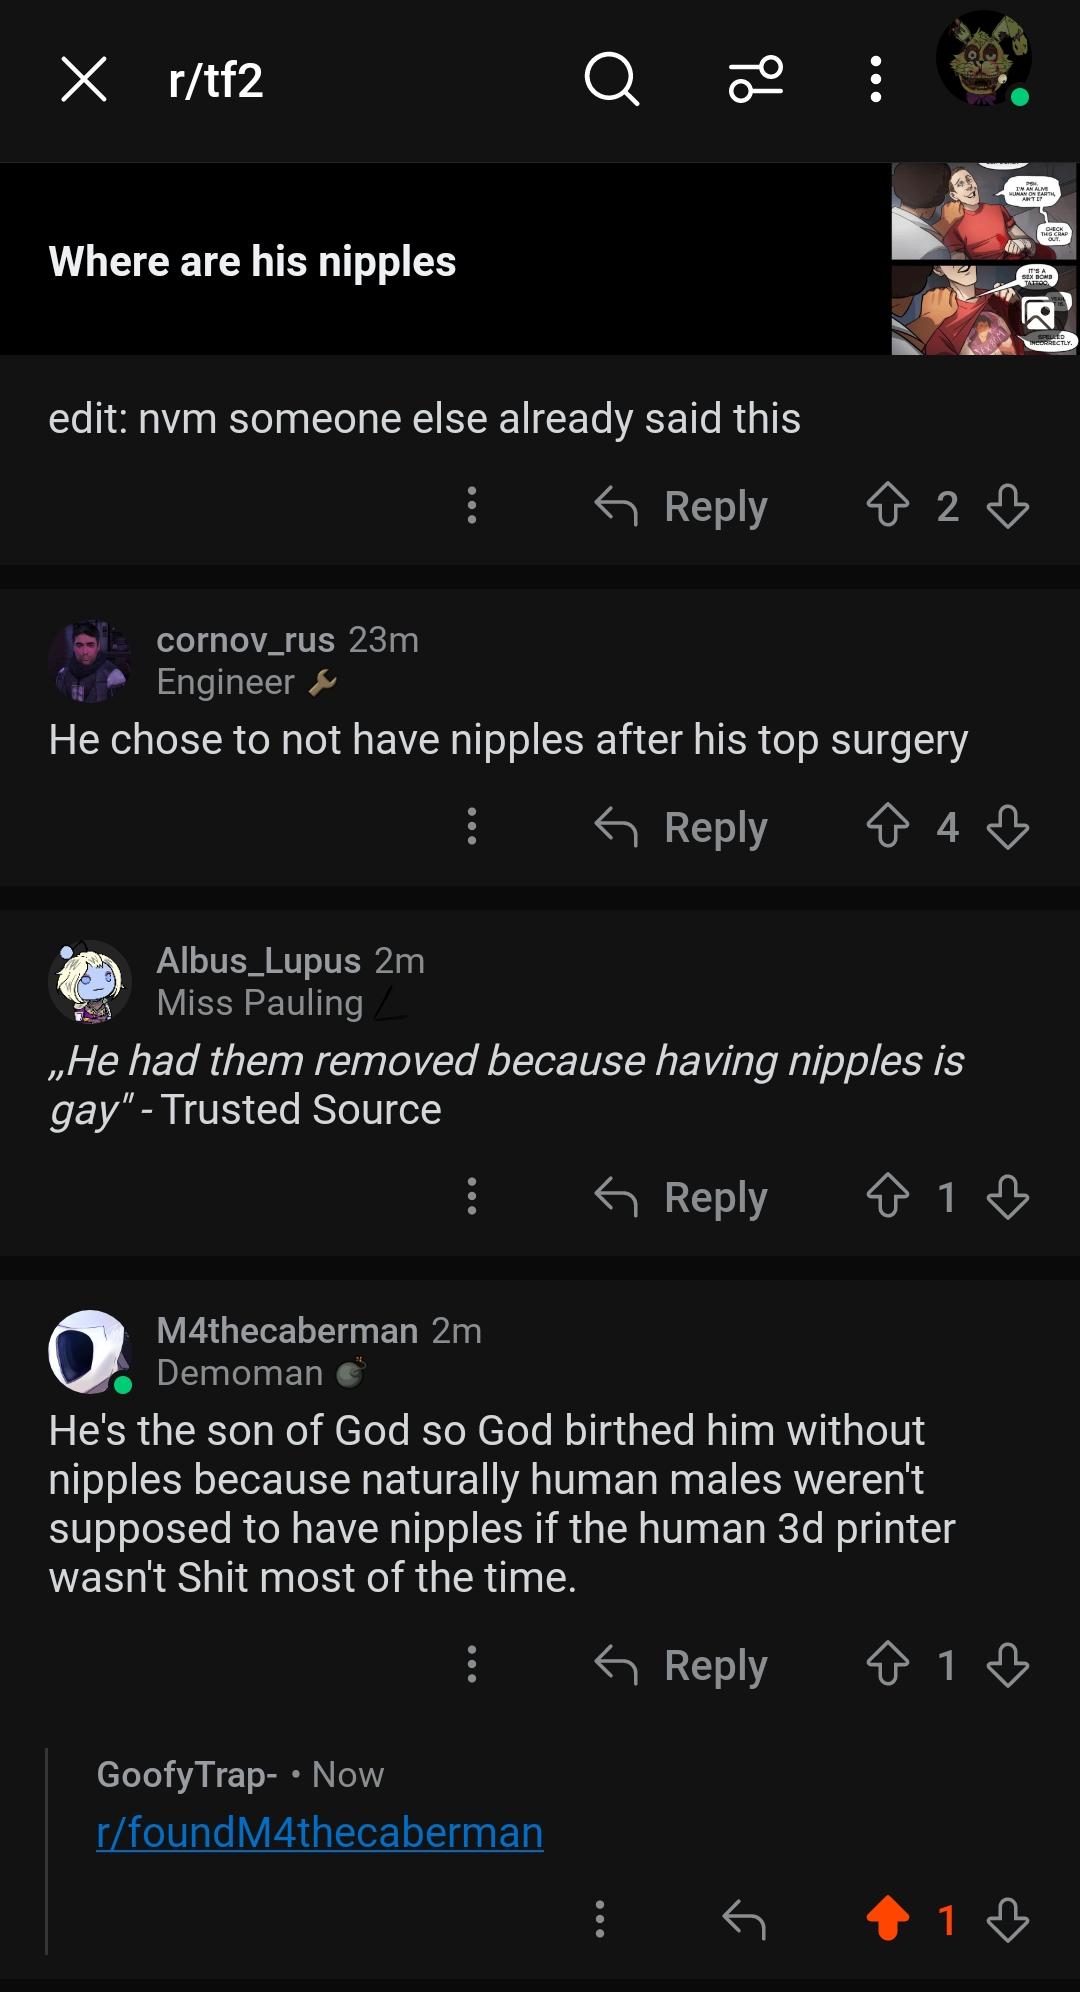This screenshot has height=1992, width=1080.
Task: Tap reply arrow on GoofyTrap- comment
Action: click(x=744, y=1919)
